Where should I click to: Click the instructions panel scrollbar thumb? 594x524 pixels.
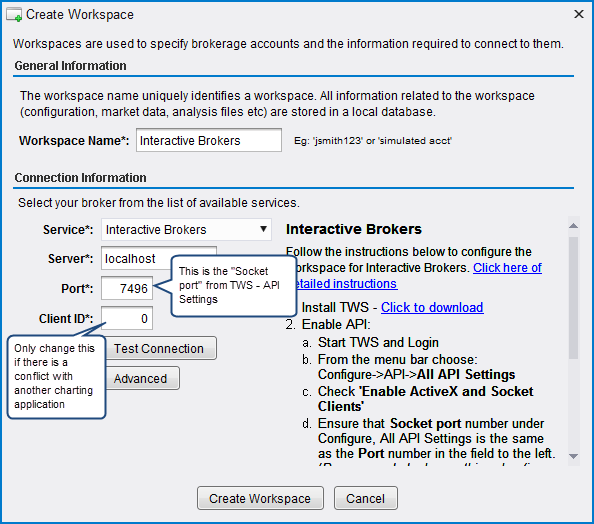[x=574, y=298]
